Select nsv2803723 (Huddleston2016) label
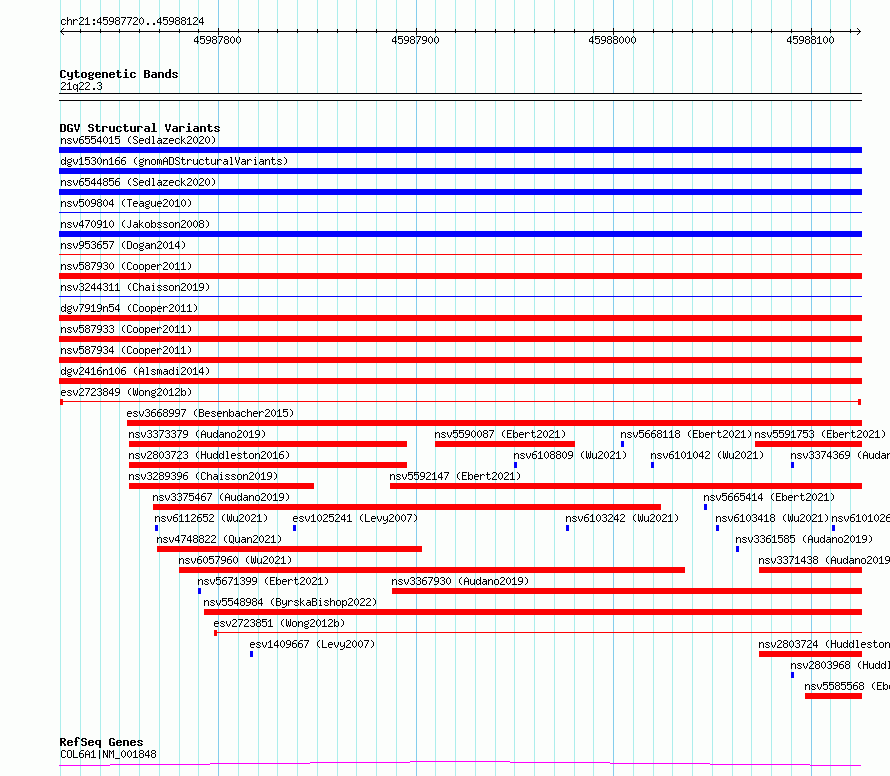Image resolution: width=890 pixels, height=776 pixels. pos(209,455)
